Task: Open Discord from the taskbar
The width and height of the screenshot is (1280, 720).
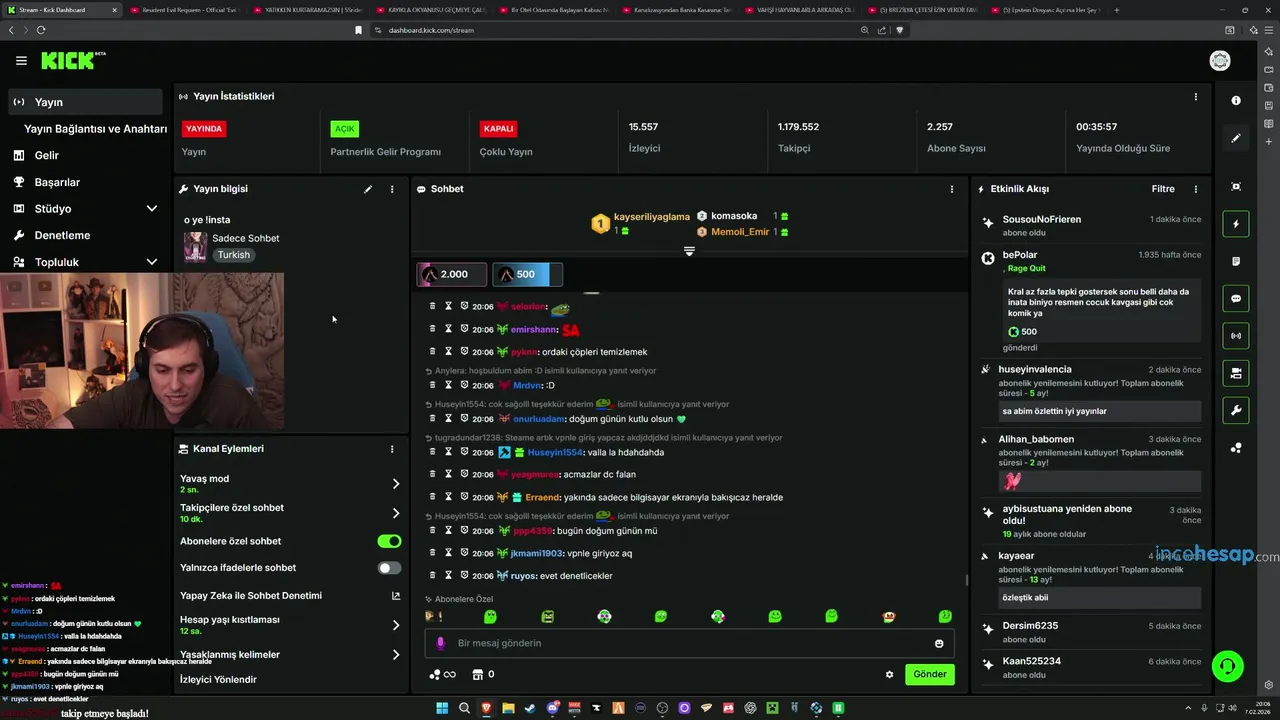Action: click(x=553, y=708)
